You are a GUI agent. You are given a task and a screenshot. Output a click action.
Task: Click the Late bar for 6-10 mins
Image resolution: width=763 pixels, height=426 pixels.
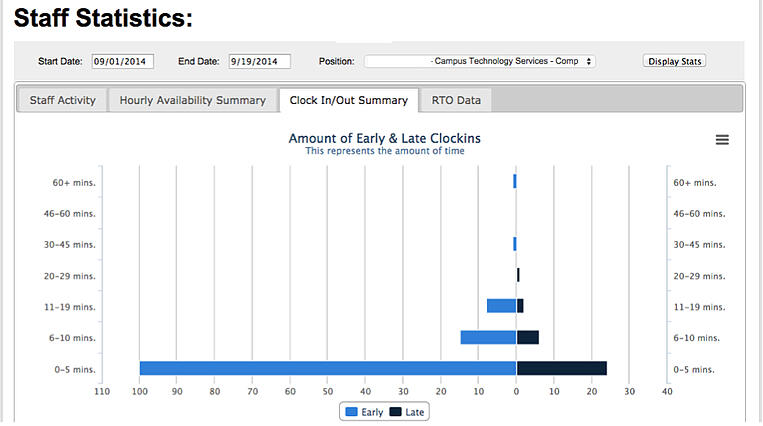(x=527, y=337)
